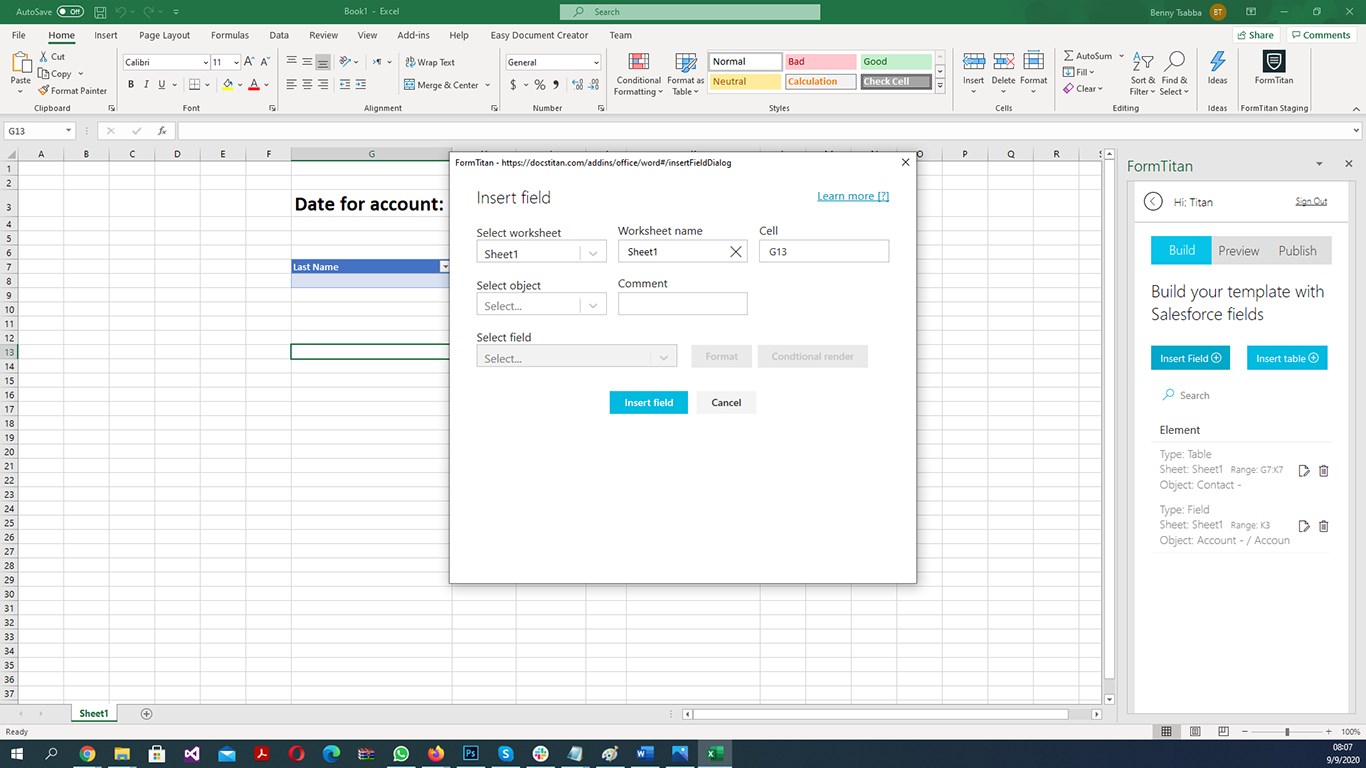Screen dimensions: 1366x768
Task: Click AutoSum in the Editing group
Action: coord(1087,56)
